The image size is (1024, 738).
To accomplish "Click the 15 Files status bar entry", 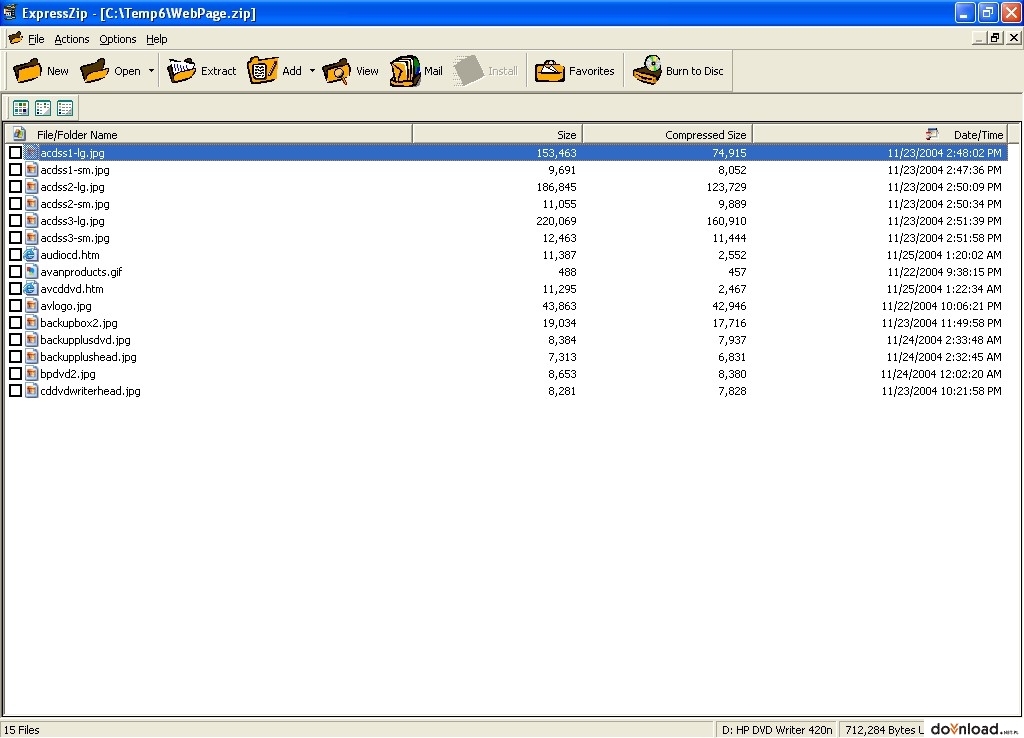I will coord(22,730).
